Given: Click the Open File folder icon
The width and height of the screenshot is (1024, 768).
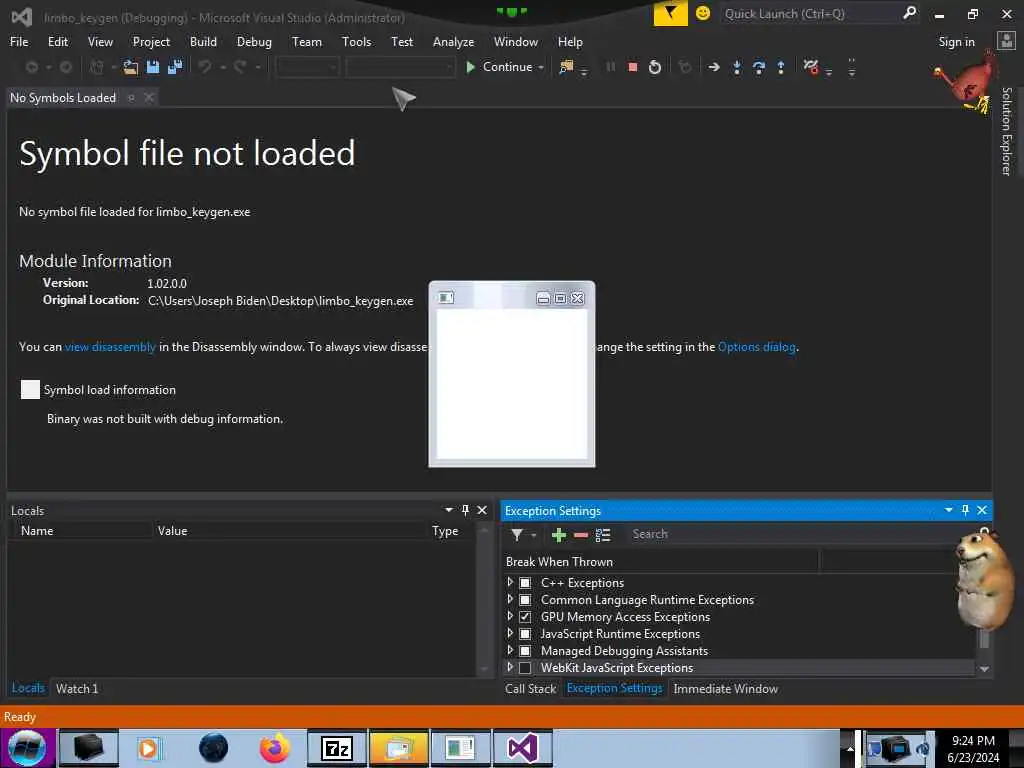Looking at the screenshot, I should click(131, 67).
